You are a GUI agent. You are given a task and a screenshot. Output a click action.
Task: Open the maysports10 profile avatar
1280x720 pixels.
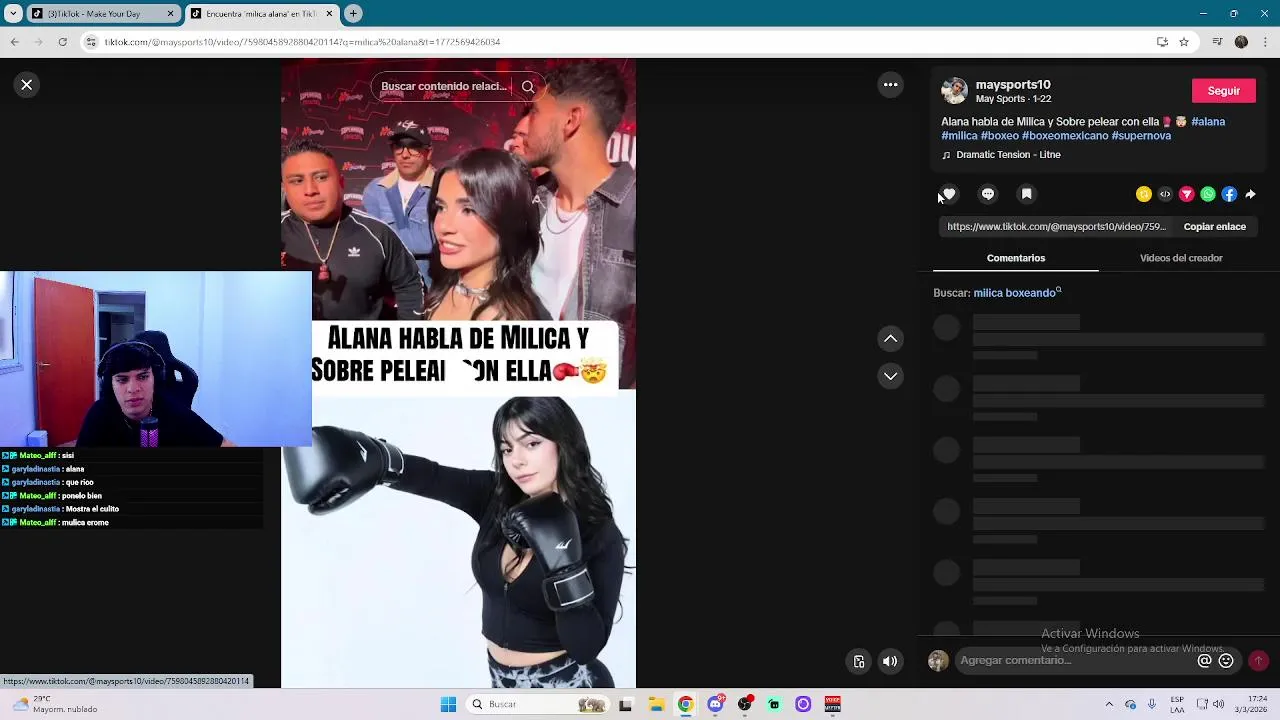(x=955, y=91)
